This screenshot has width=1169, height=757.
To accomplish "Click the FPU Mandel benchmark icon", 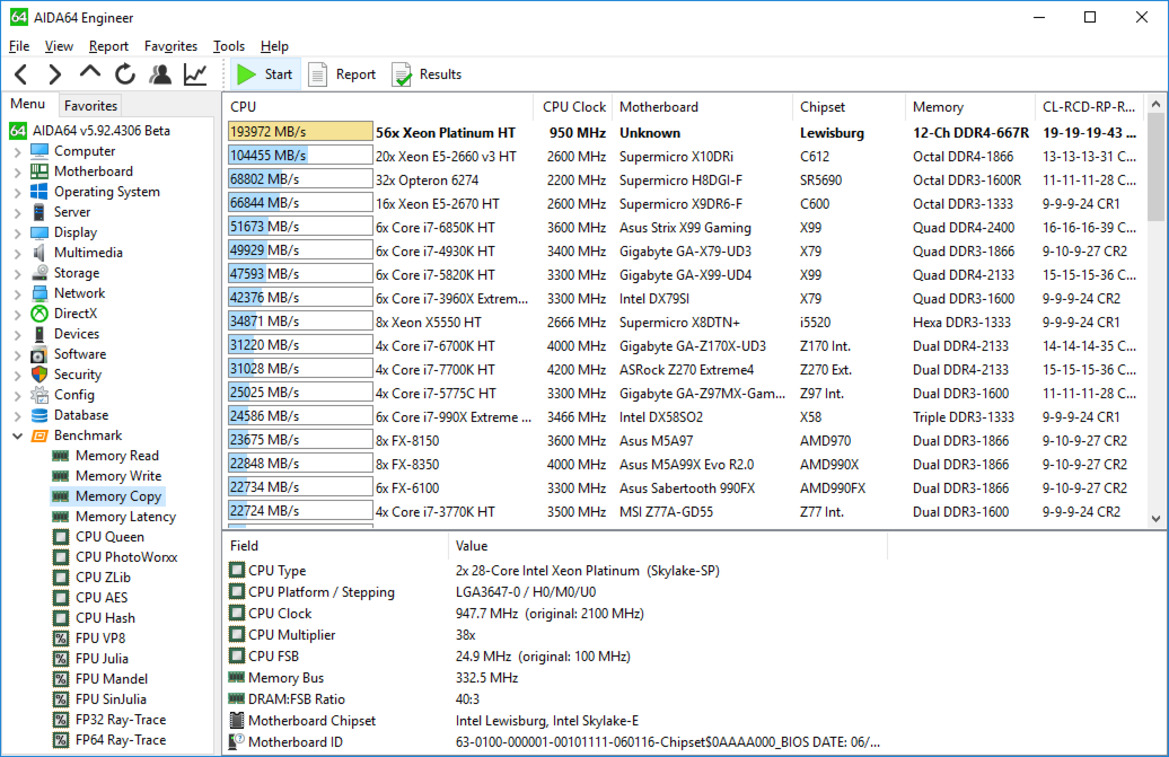I will click(x=61, y=679).
